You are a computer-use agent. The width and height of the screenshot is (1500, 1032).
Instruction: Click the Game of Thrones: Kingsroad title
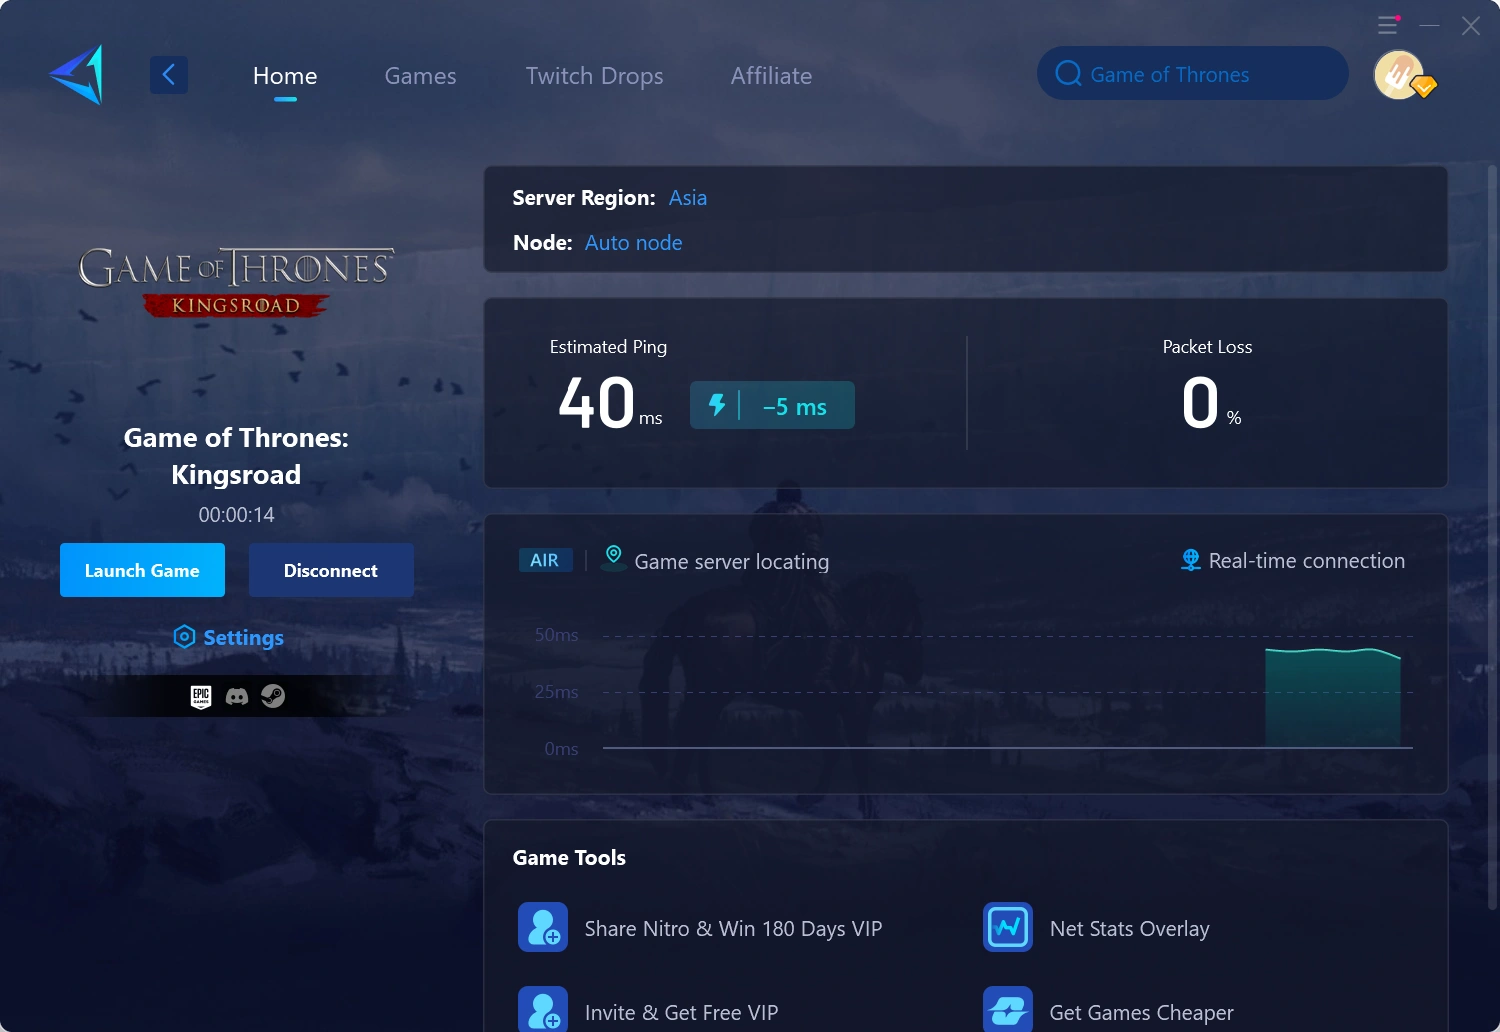(x=236, y=456)
